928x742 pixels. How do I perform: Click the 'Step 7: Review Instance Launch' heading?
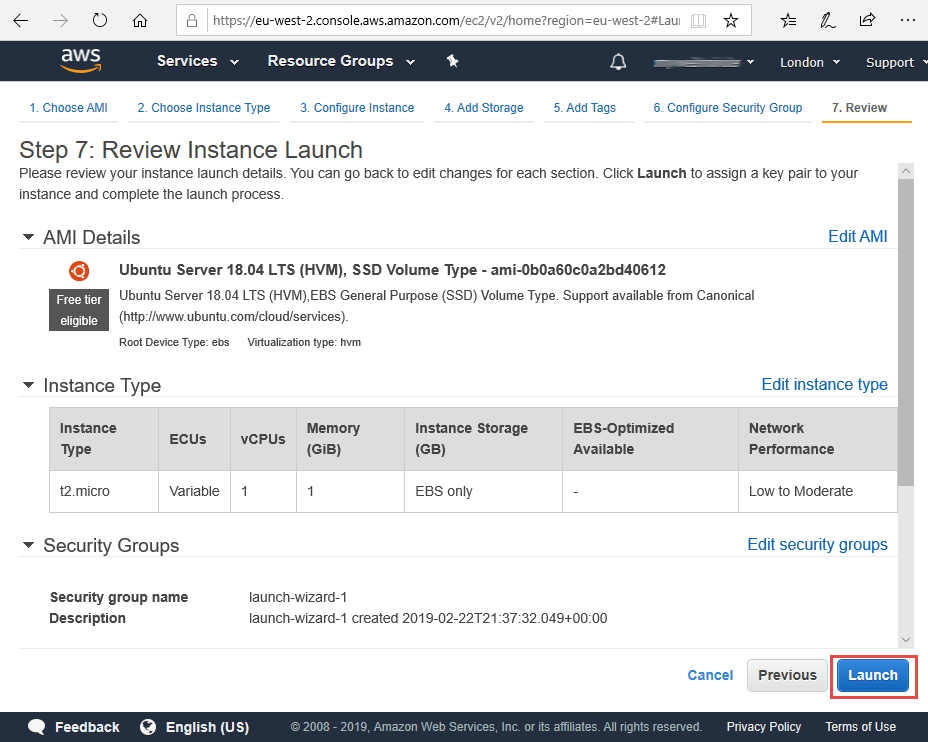191,150
